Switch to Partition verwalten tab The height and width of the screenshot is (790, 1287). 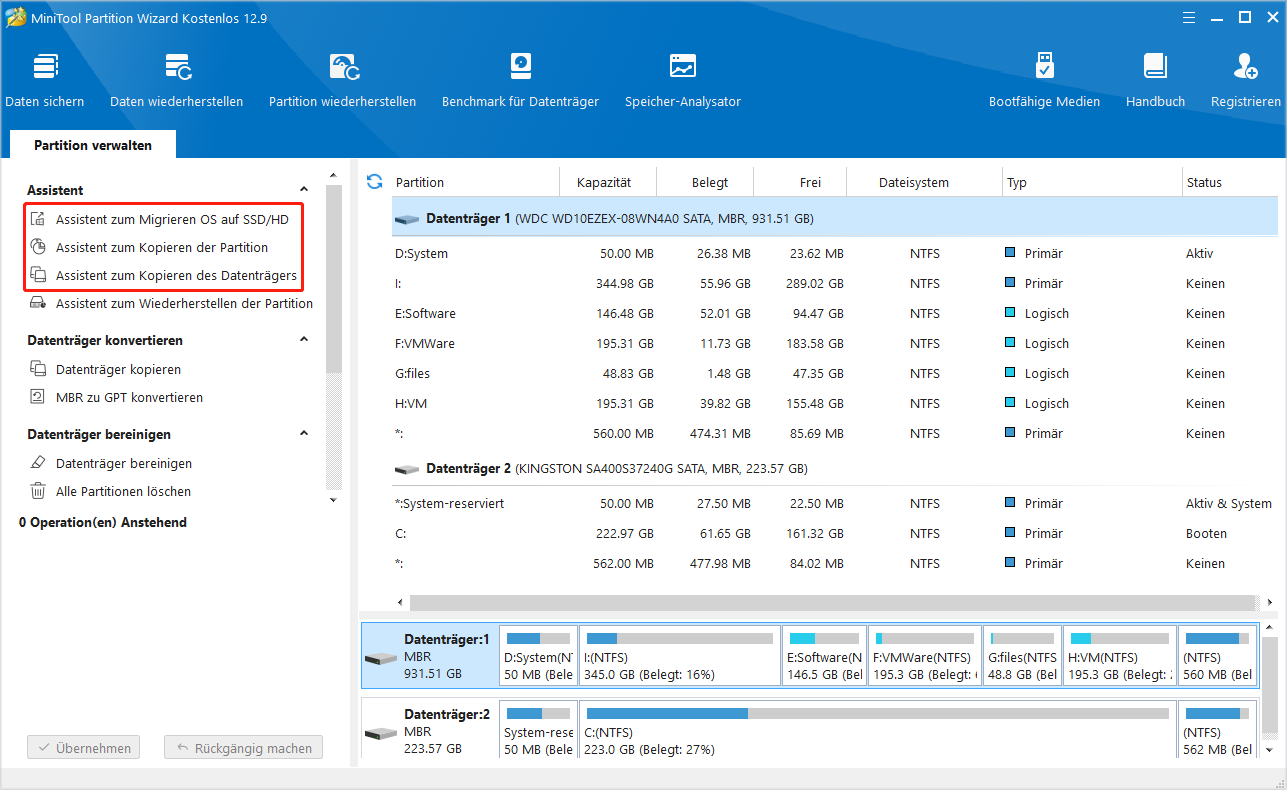[x=93, y=145]
